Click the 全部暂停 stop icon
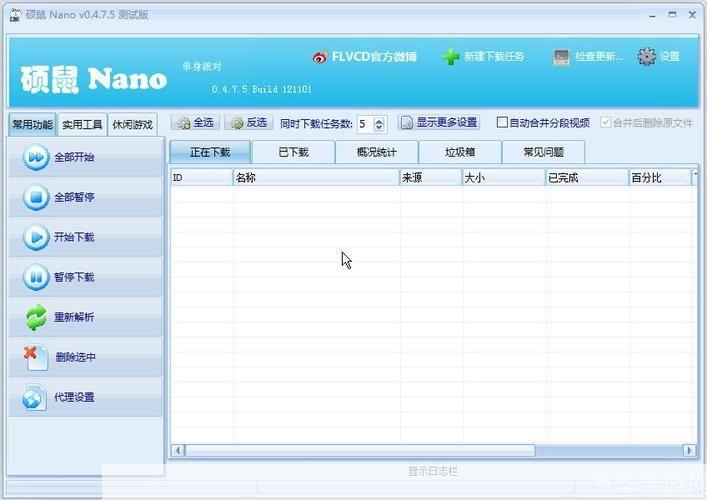 pyautogui.click(x=36, y=197)
